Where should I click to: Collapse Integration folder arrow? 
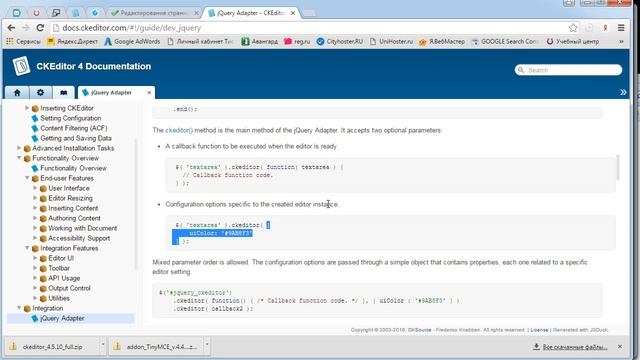click(x=19, y=308)
